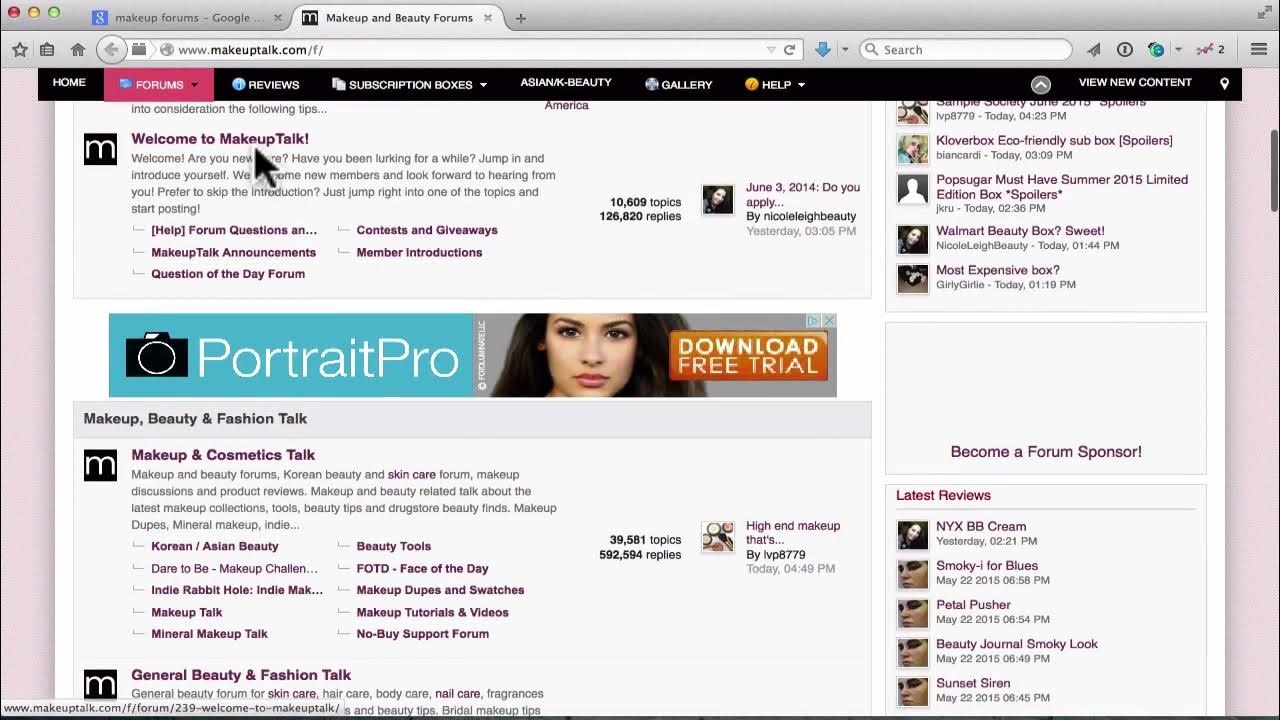Open June 3, 2014: Do you apply post
Screen dimensions: 1280x720
point(803,194)
